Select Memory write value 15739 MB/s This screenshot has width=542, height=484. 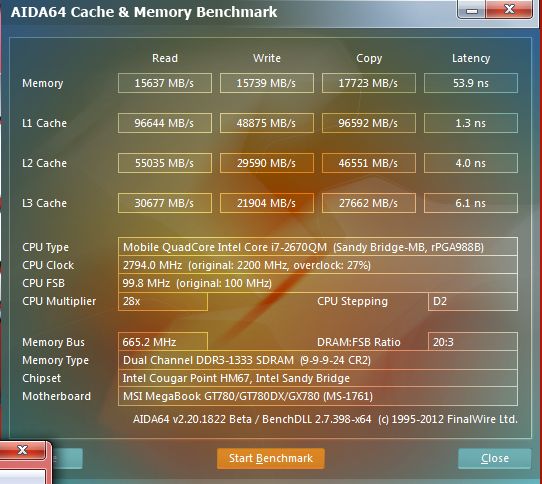(267, 83)
